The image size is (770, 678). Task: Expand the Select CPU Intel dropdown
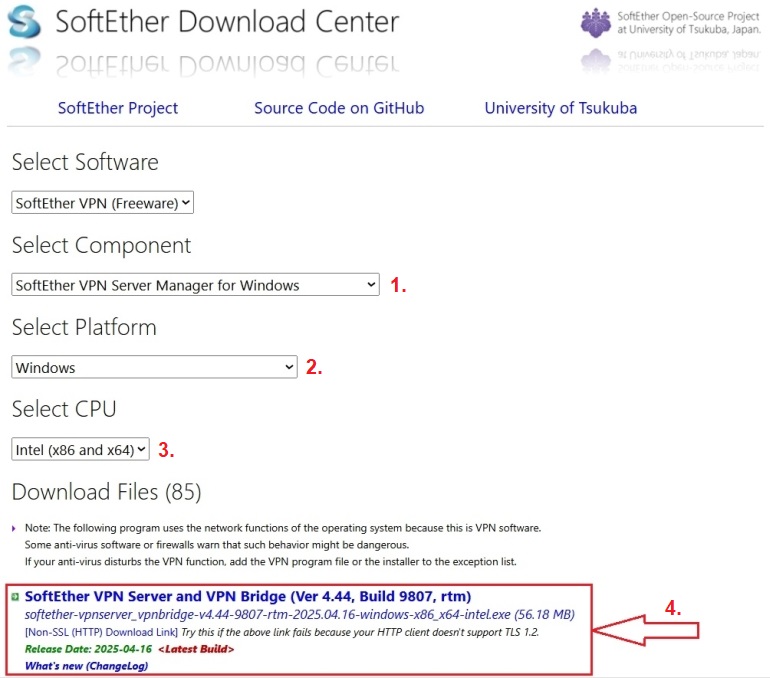81,450
